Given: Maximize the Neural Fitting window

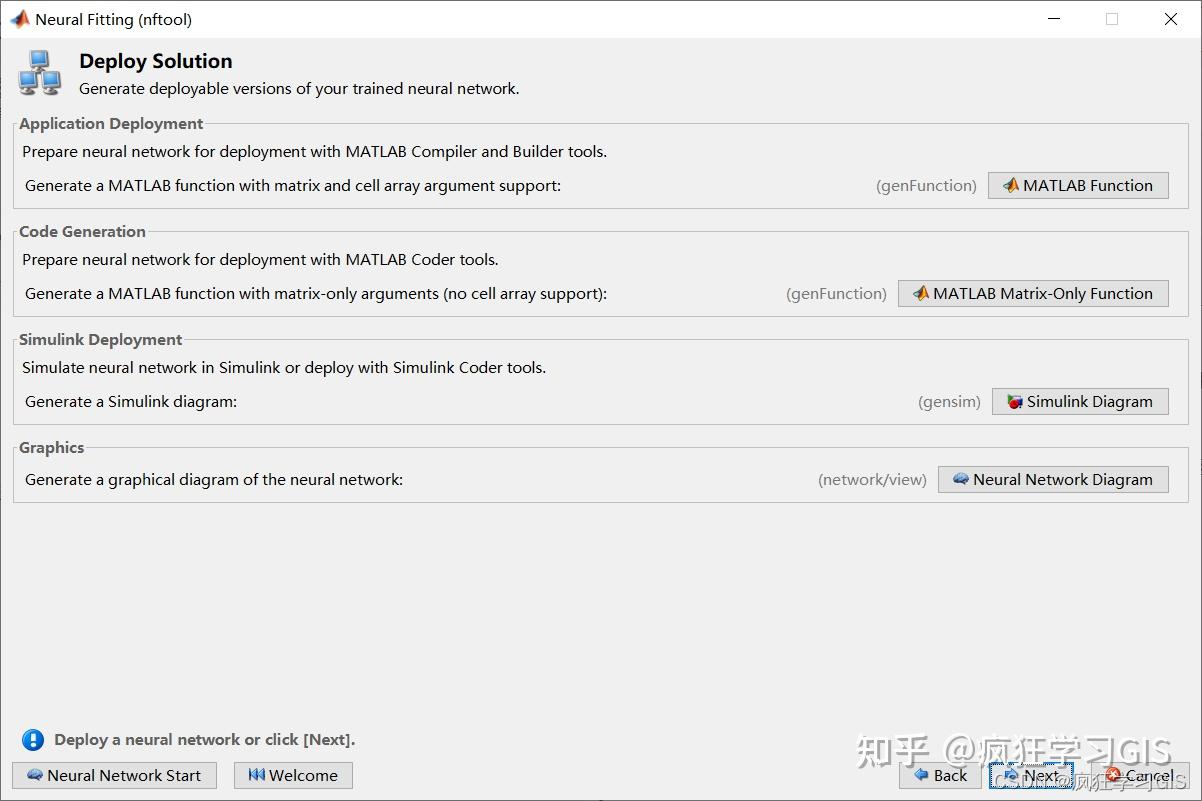Looking at the screenshot, I should pyautogui.click(x=1112, y=19).
